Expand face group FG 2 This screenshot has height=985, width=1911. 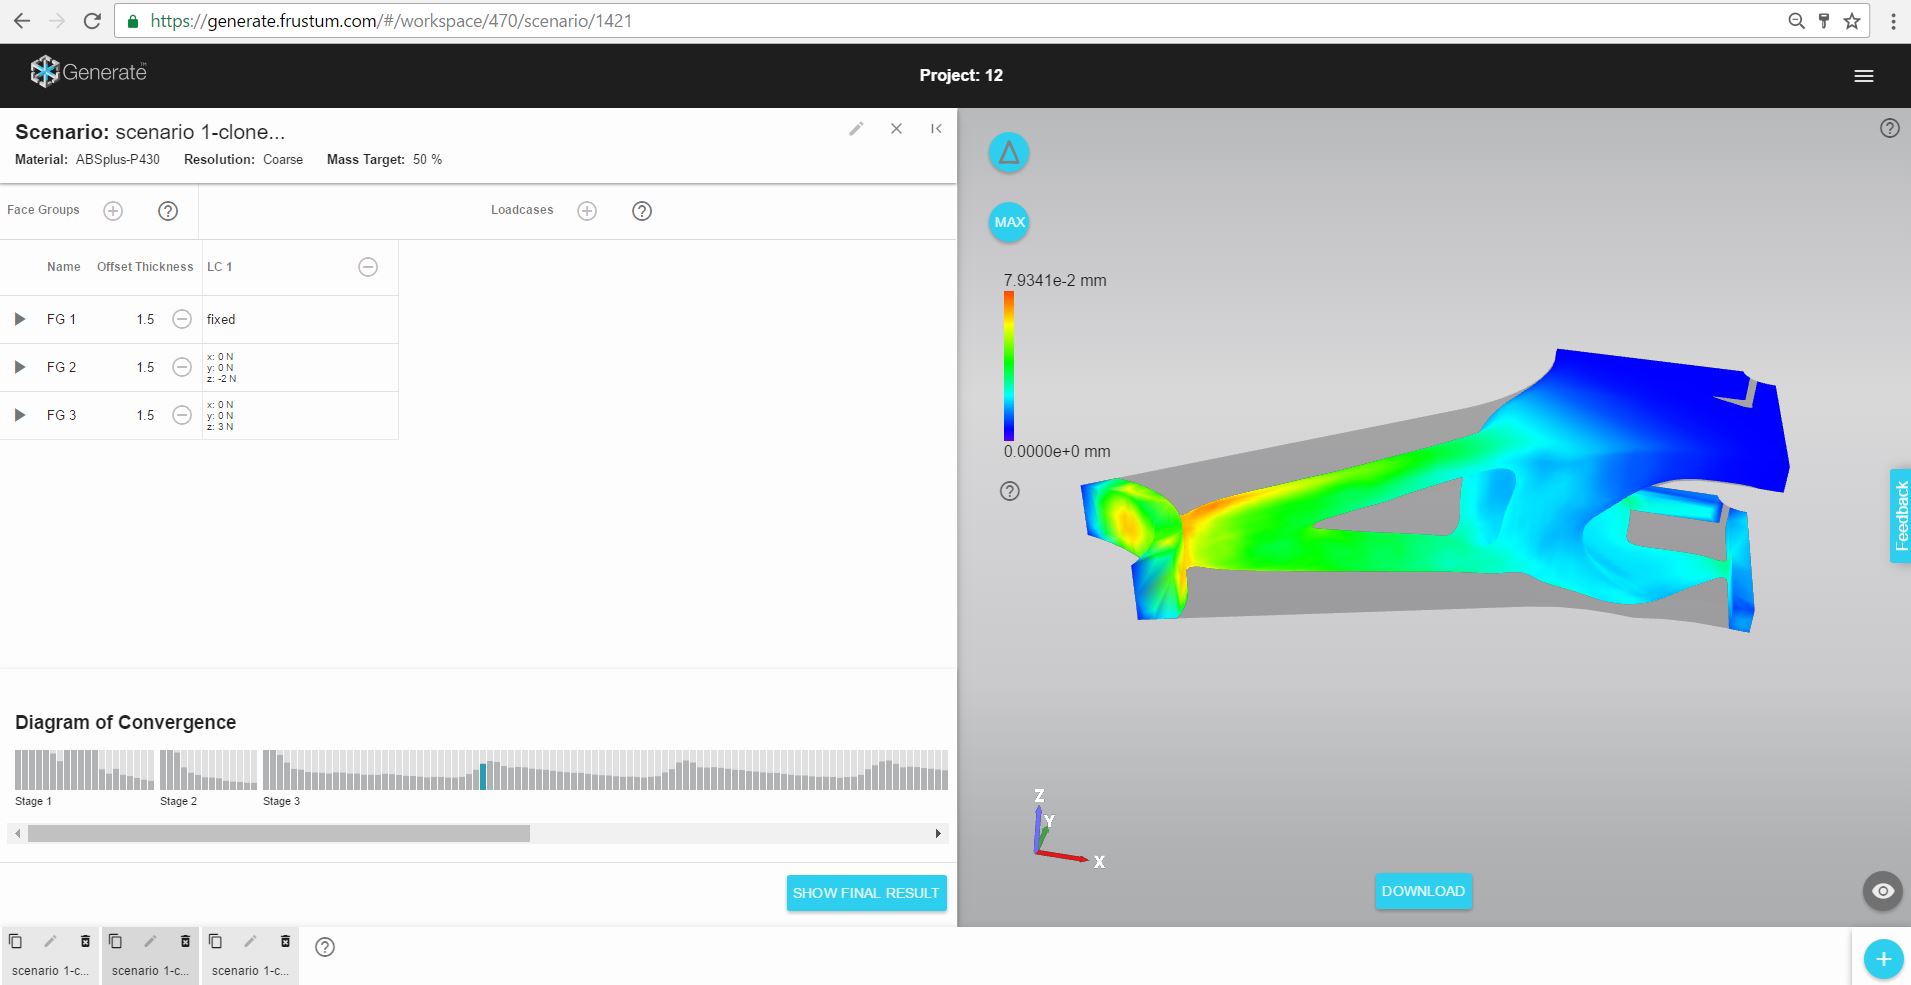coord(19,367)
